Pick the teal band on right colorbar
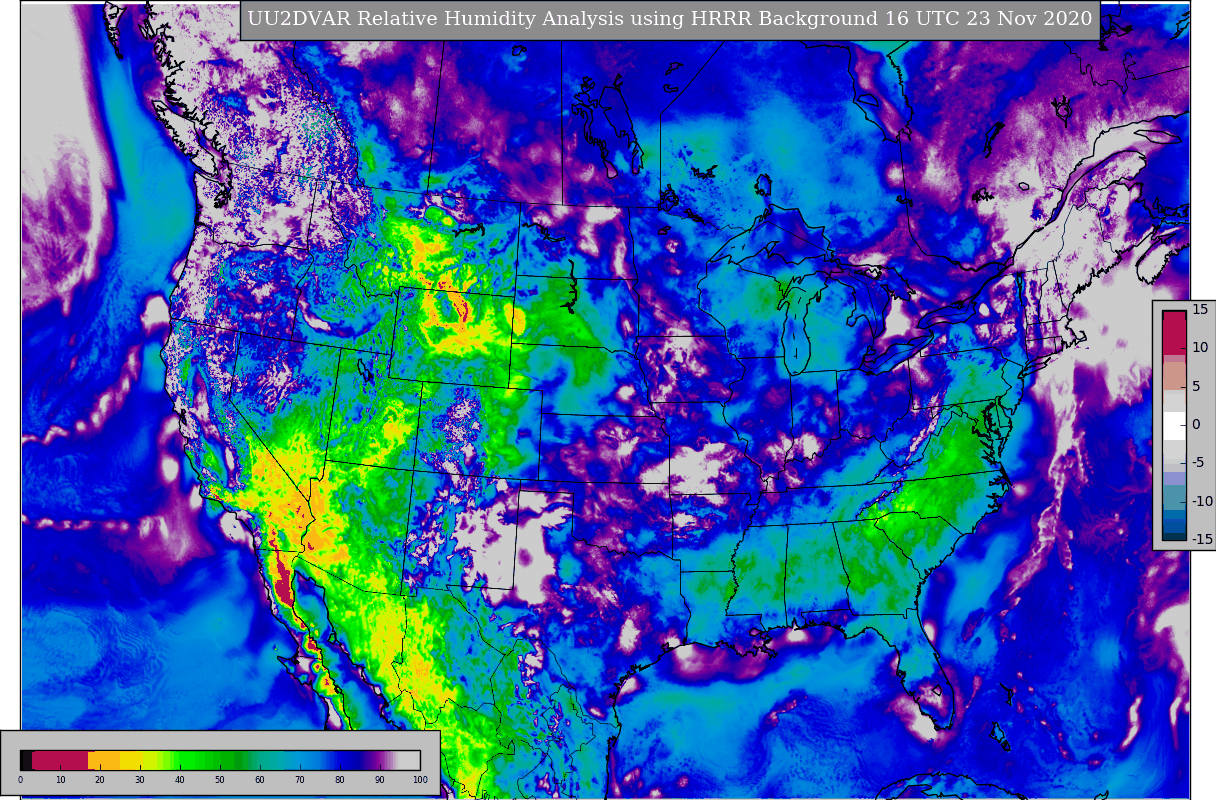Viewport: 1216px width, 800px height. click(x=1174, y=497)
